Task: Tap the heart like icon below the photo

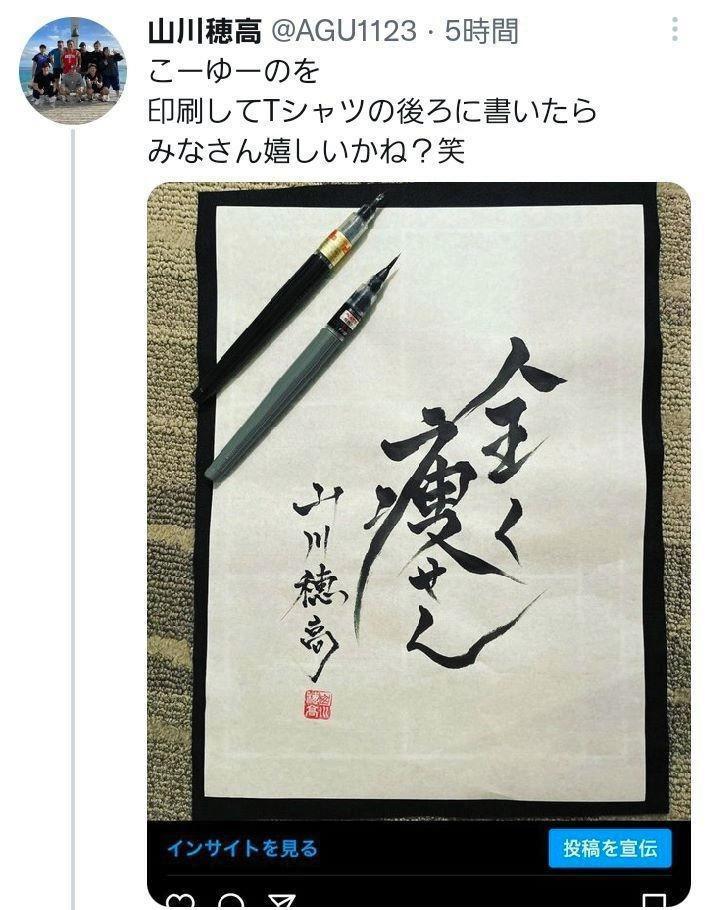Action: coord(180,902)
